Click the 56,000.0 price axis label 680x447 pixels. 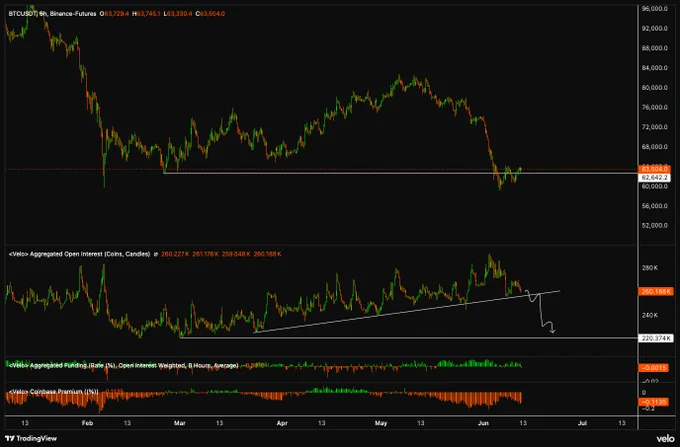click(x=654, y=206)
